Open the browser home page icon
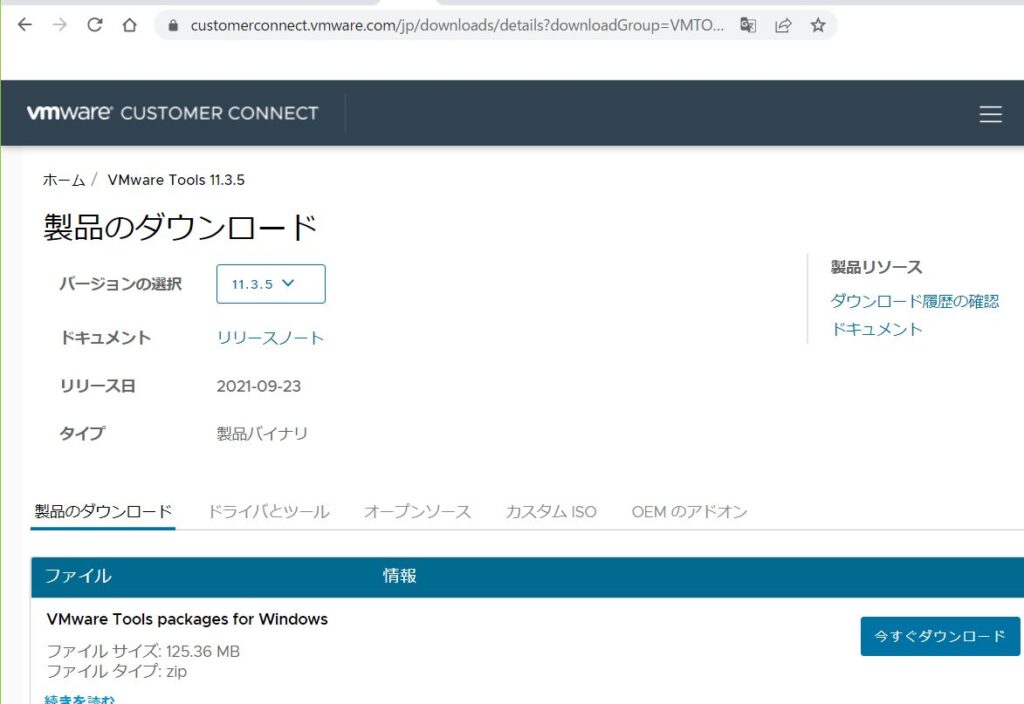The width and height of the screenshot is (1024, 704). 129,25
